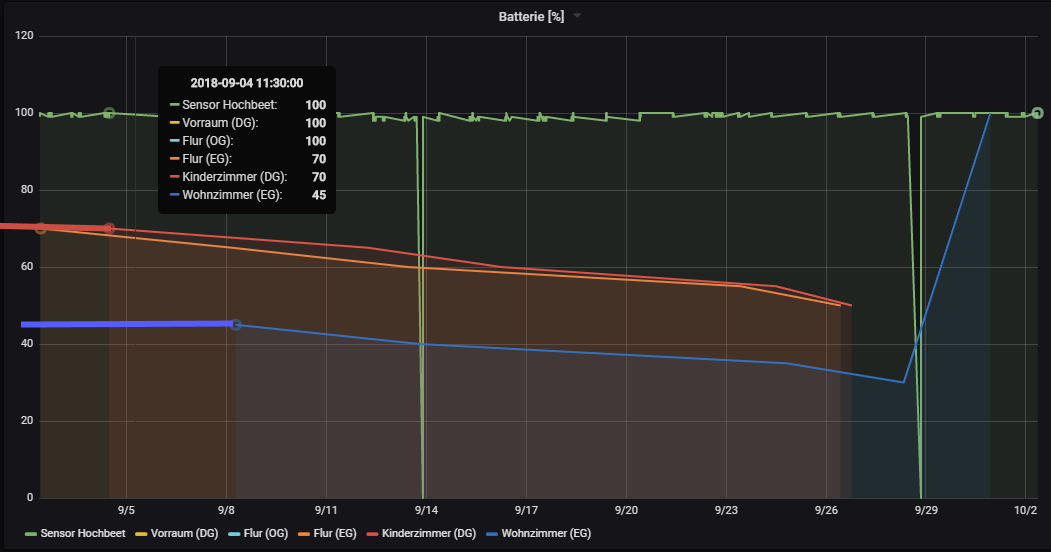Open the Batterie [%] panel title menu
Screen dimensions: 1051x552
[x=531, y=17]
